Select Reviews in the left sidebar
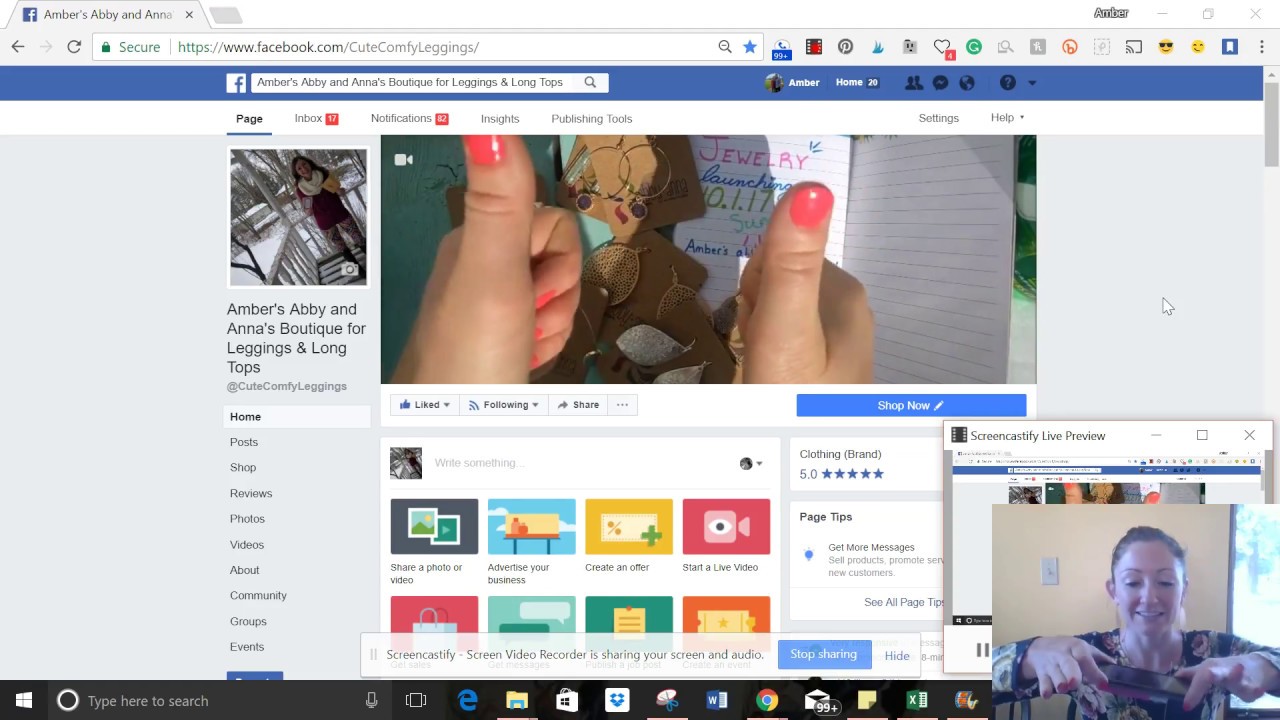The height and width of the screenshot is (720, 1280). tap(251, 493)
